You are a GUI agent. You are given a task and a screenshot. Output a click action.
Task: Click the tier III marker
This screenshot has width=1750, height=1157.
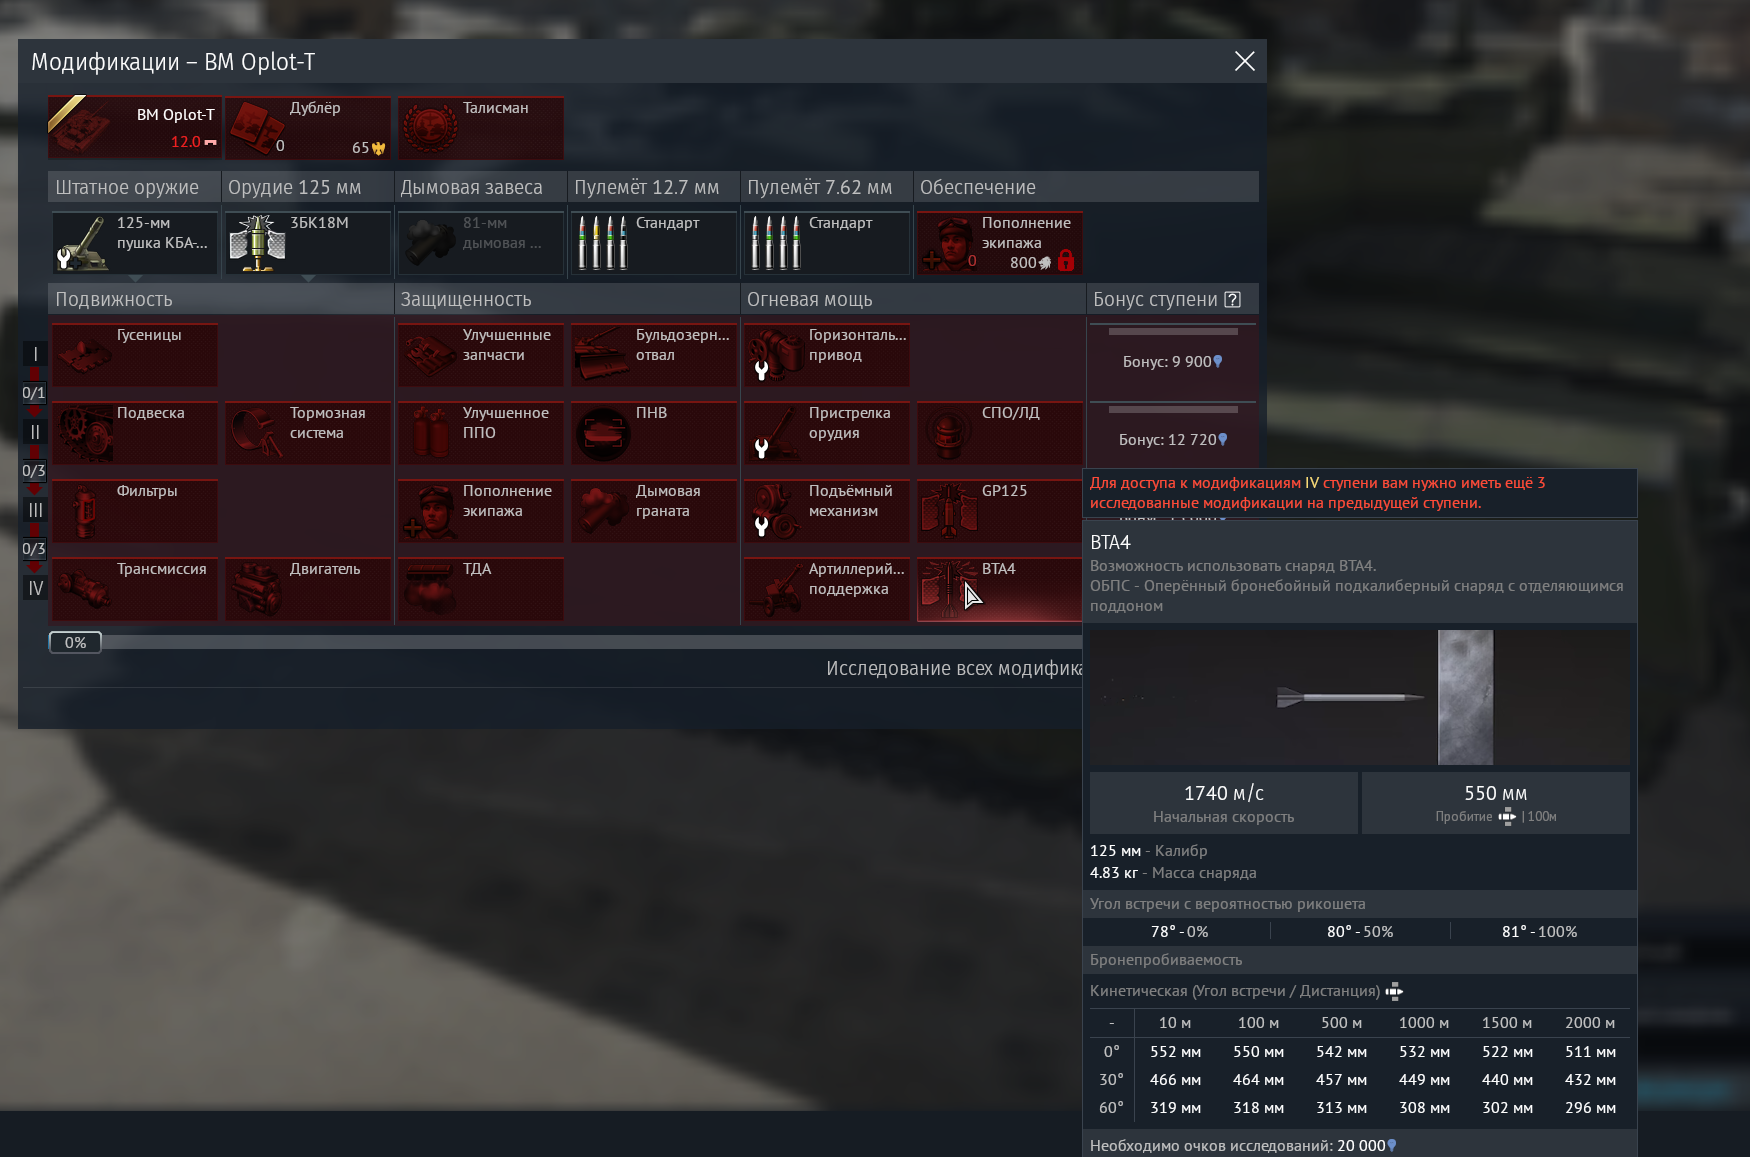[35, 510]
